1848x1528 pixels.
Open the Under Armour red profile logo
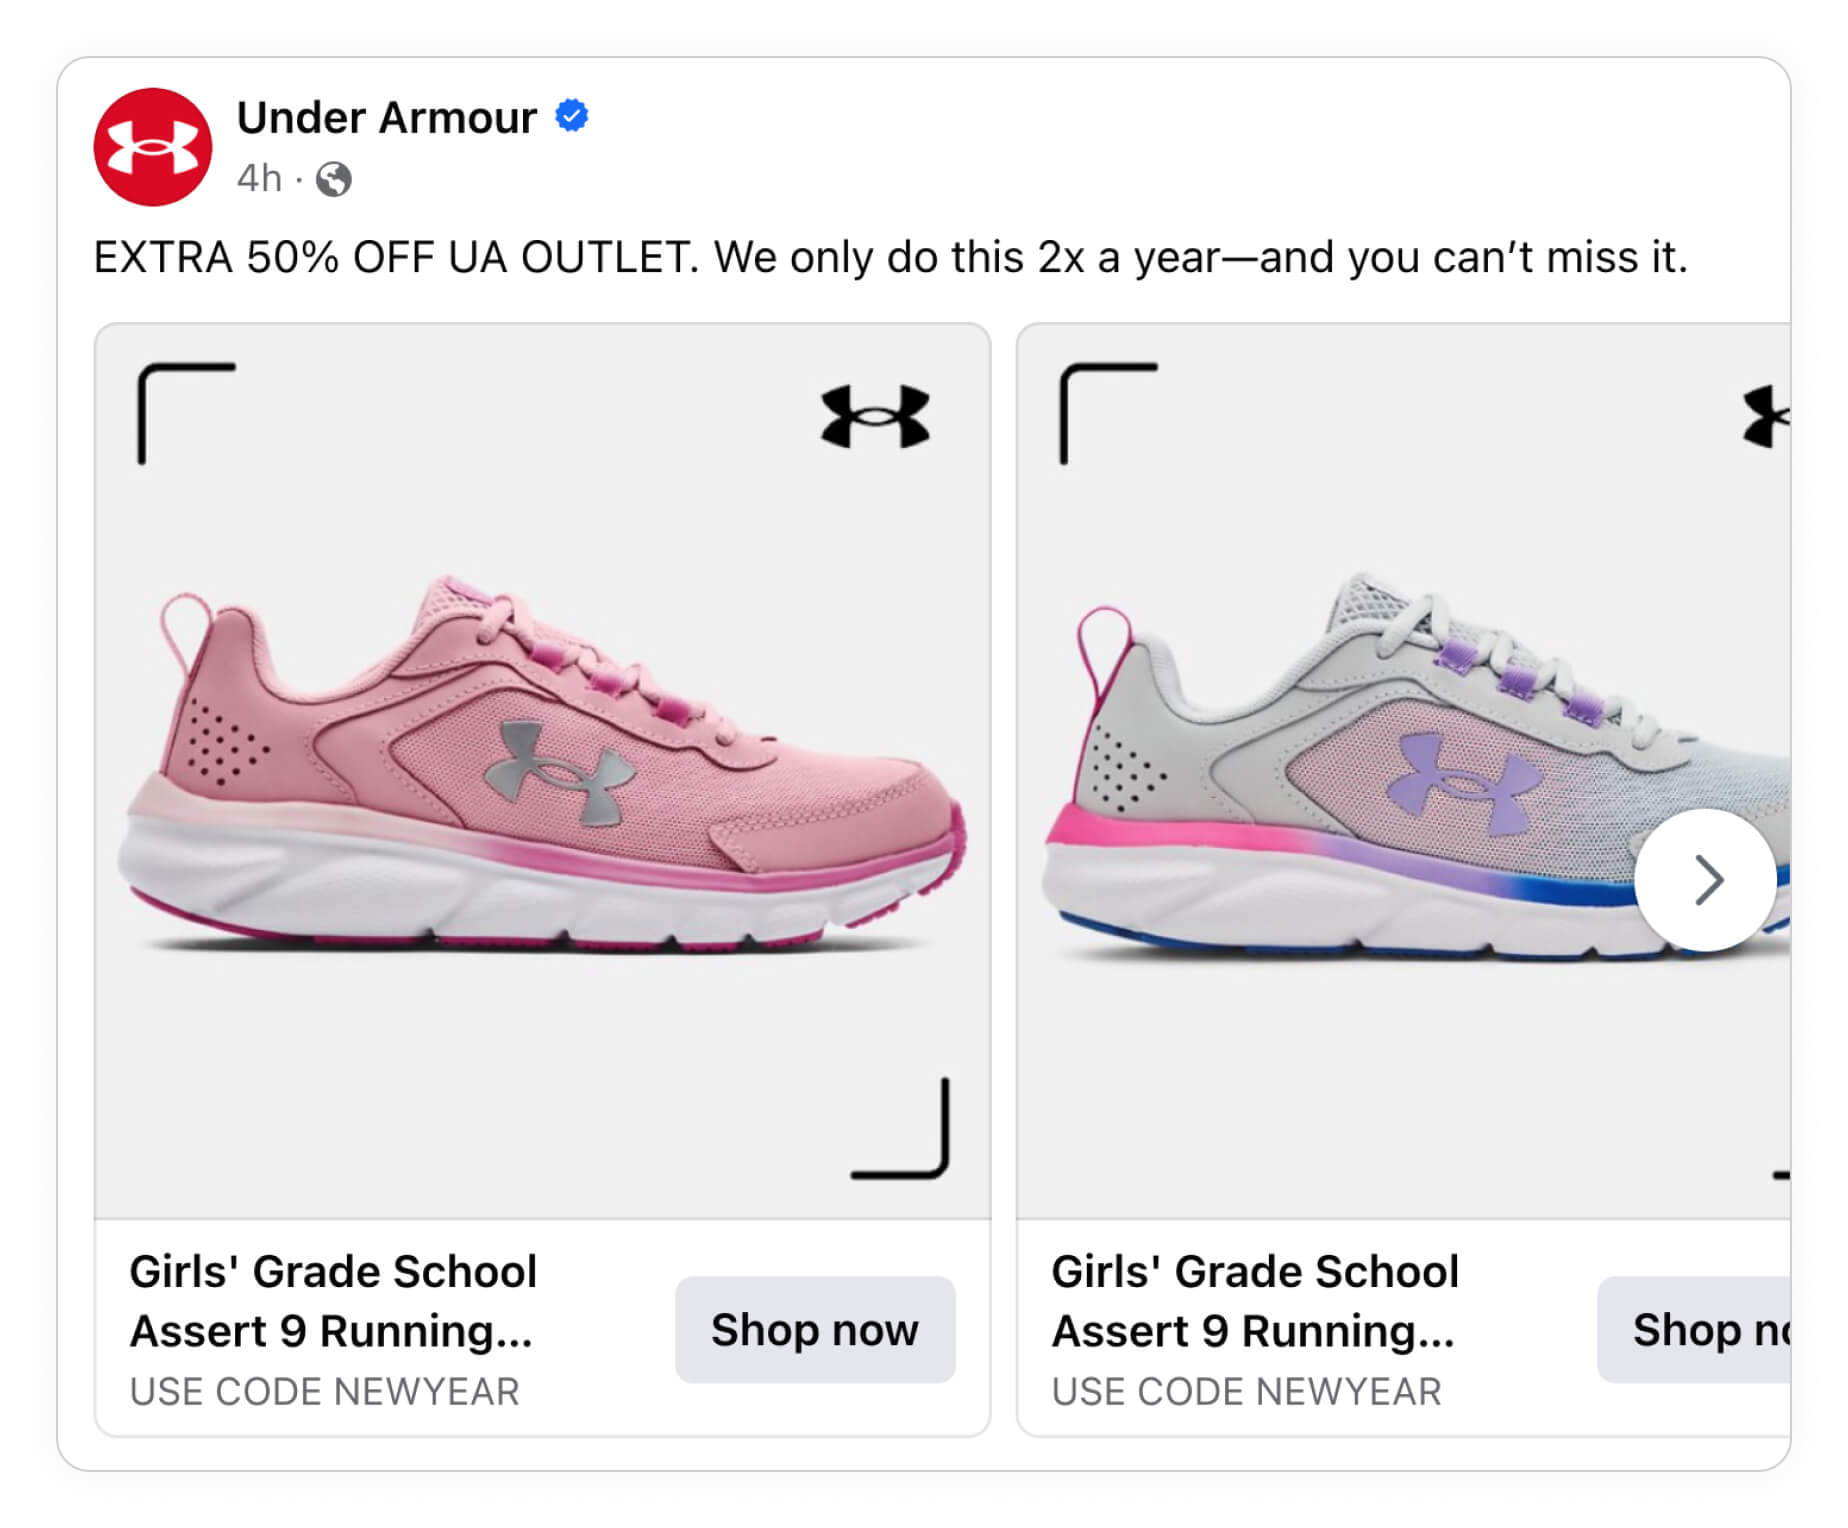153,147
